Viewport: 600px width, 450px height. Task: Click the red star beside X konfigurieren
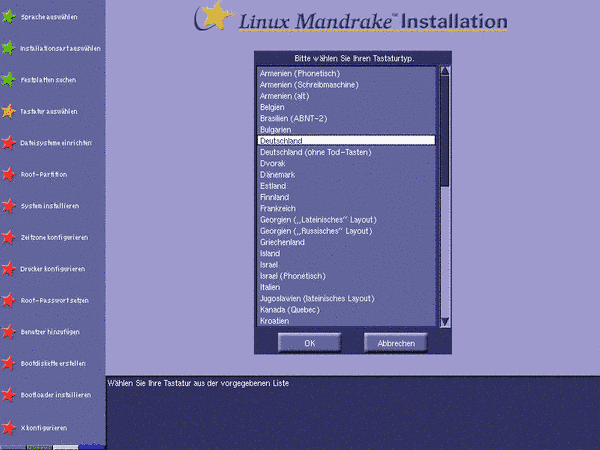(8, 426)
